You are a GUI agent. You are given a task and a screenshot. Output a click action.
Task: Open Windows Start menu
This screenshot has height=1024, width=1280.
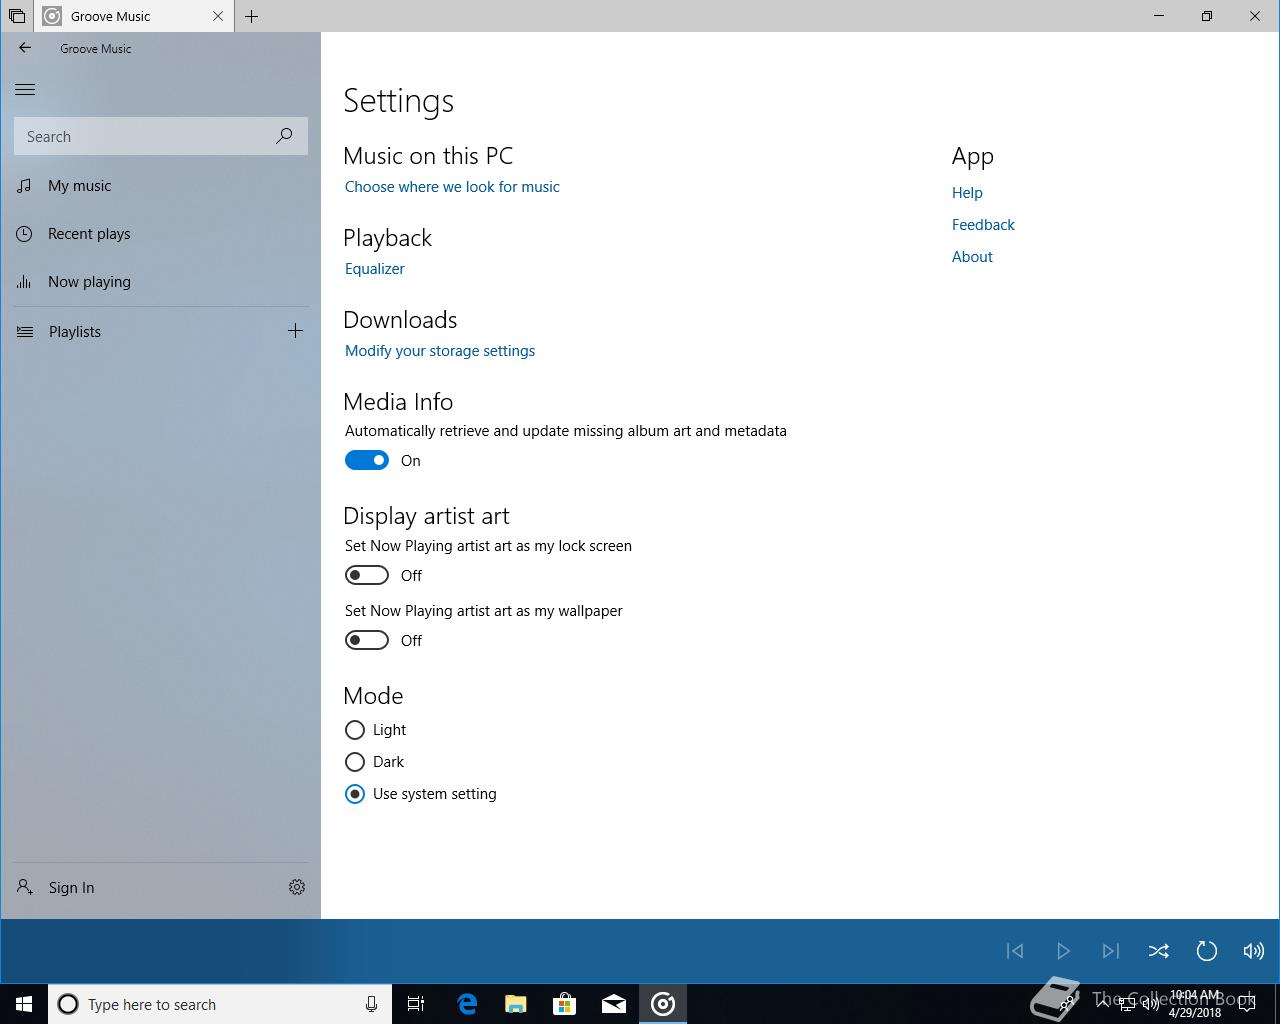click(24, 1004)
